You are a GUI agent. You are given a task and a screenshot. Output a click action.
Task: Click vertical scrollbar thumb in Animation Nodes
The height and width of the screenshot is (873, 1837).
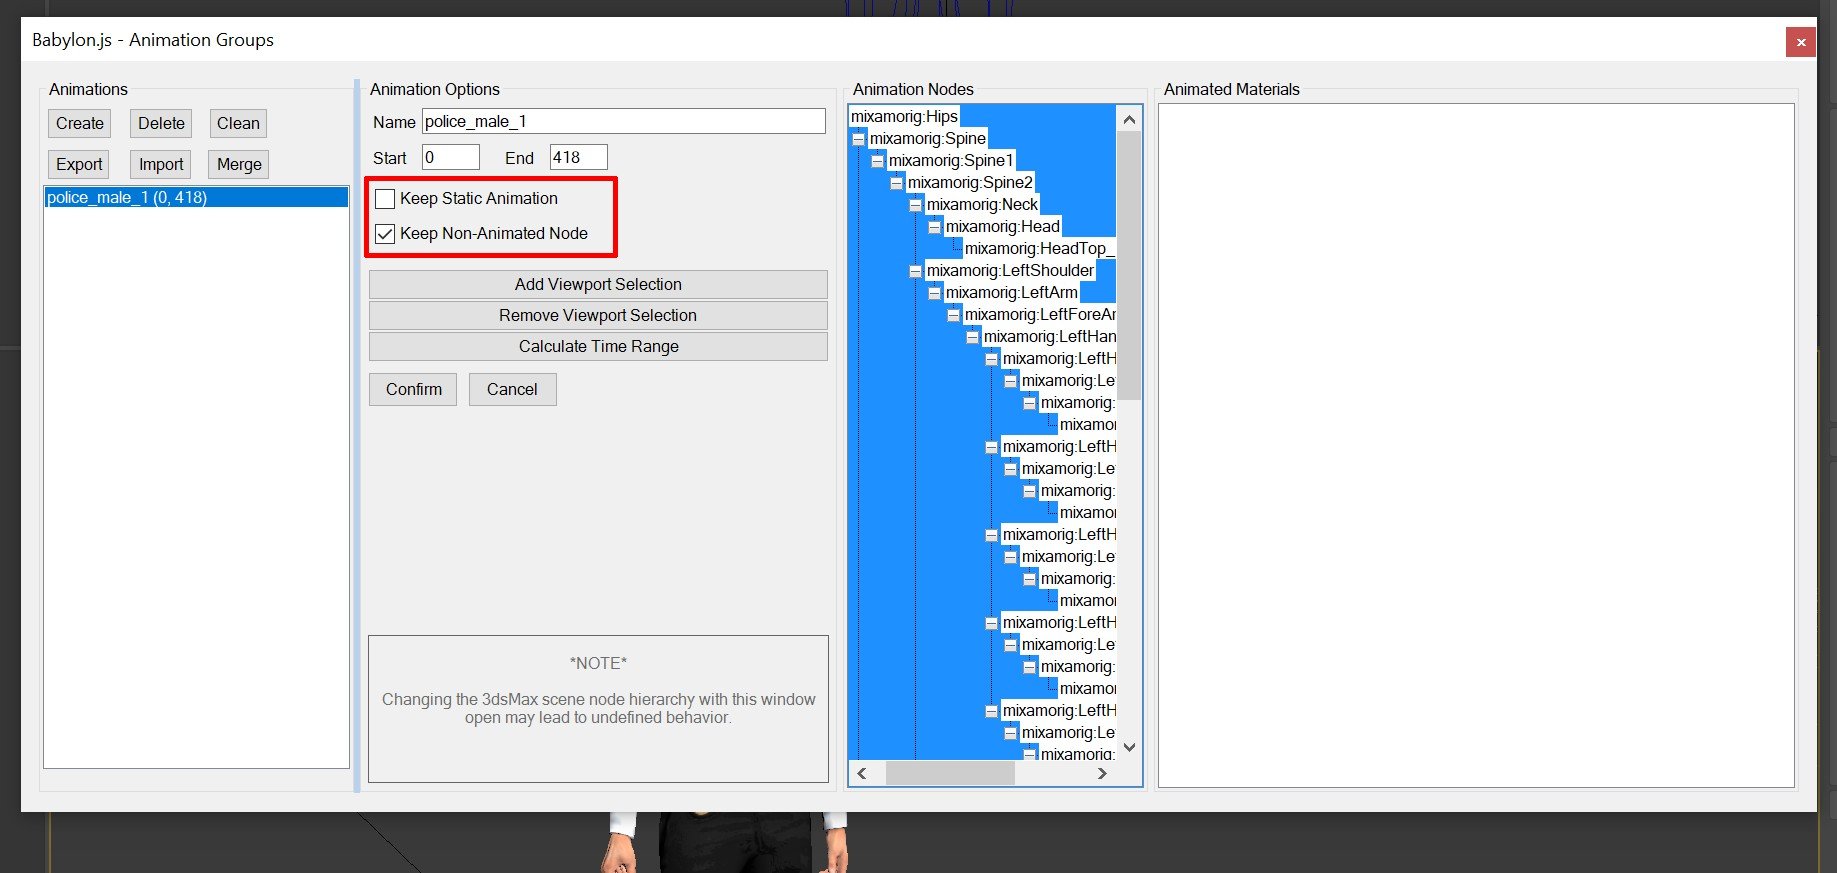1129,266
